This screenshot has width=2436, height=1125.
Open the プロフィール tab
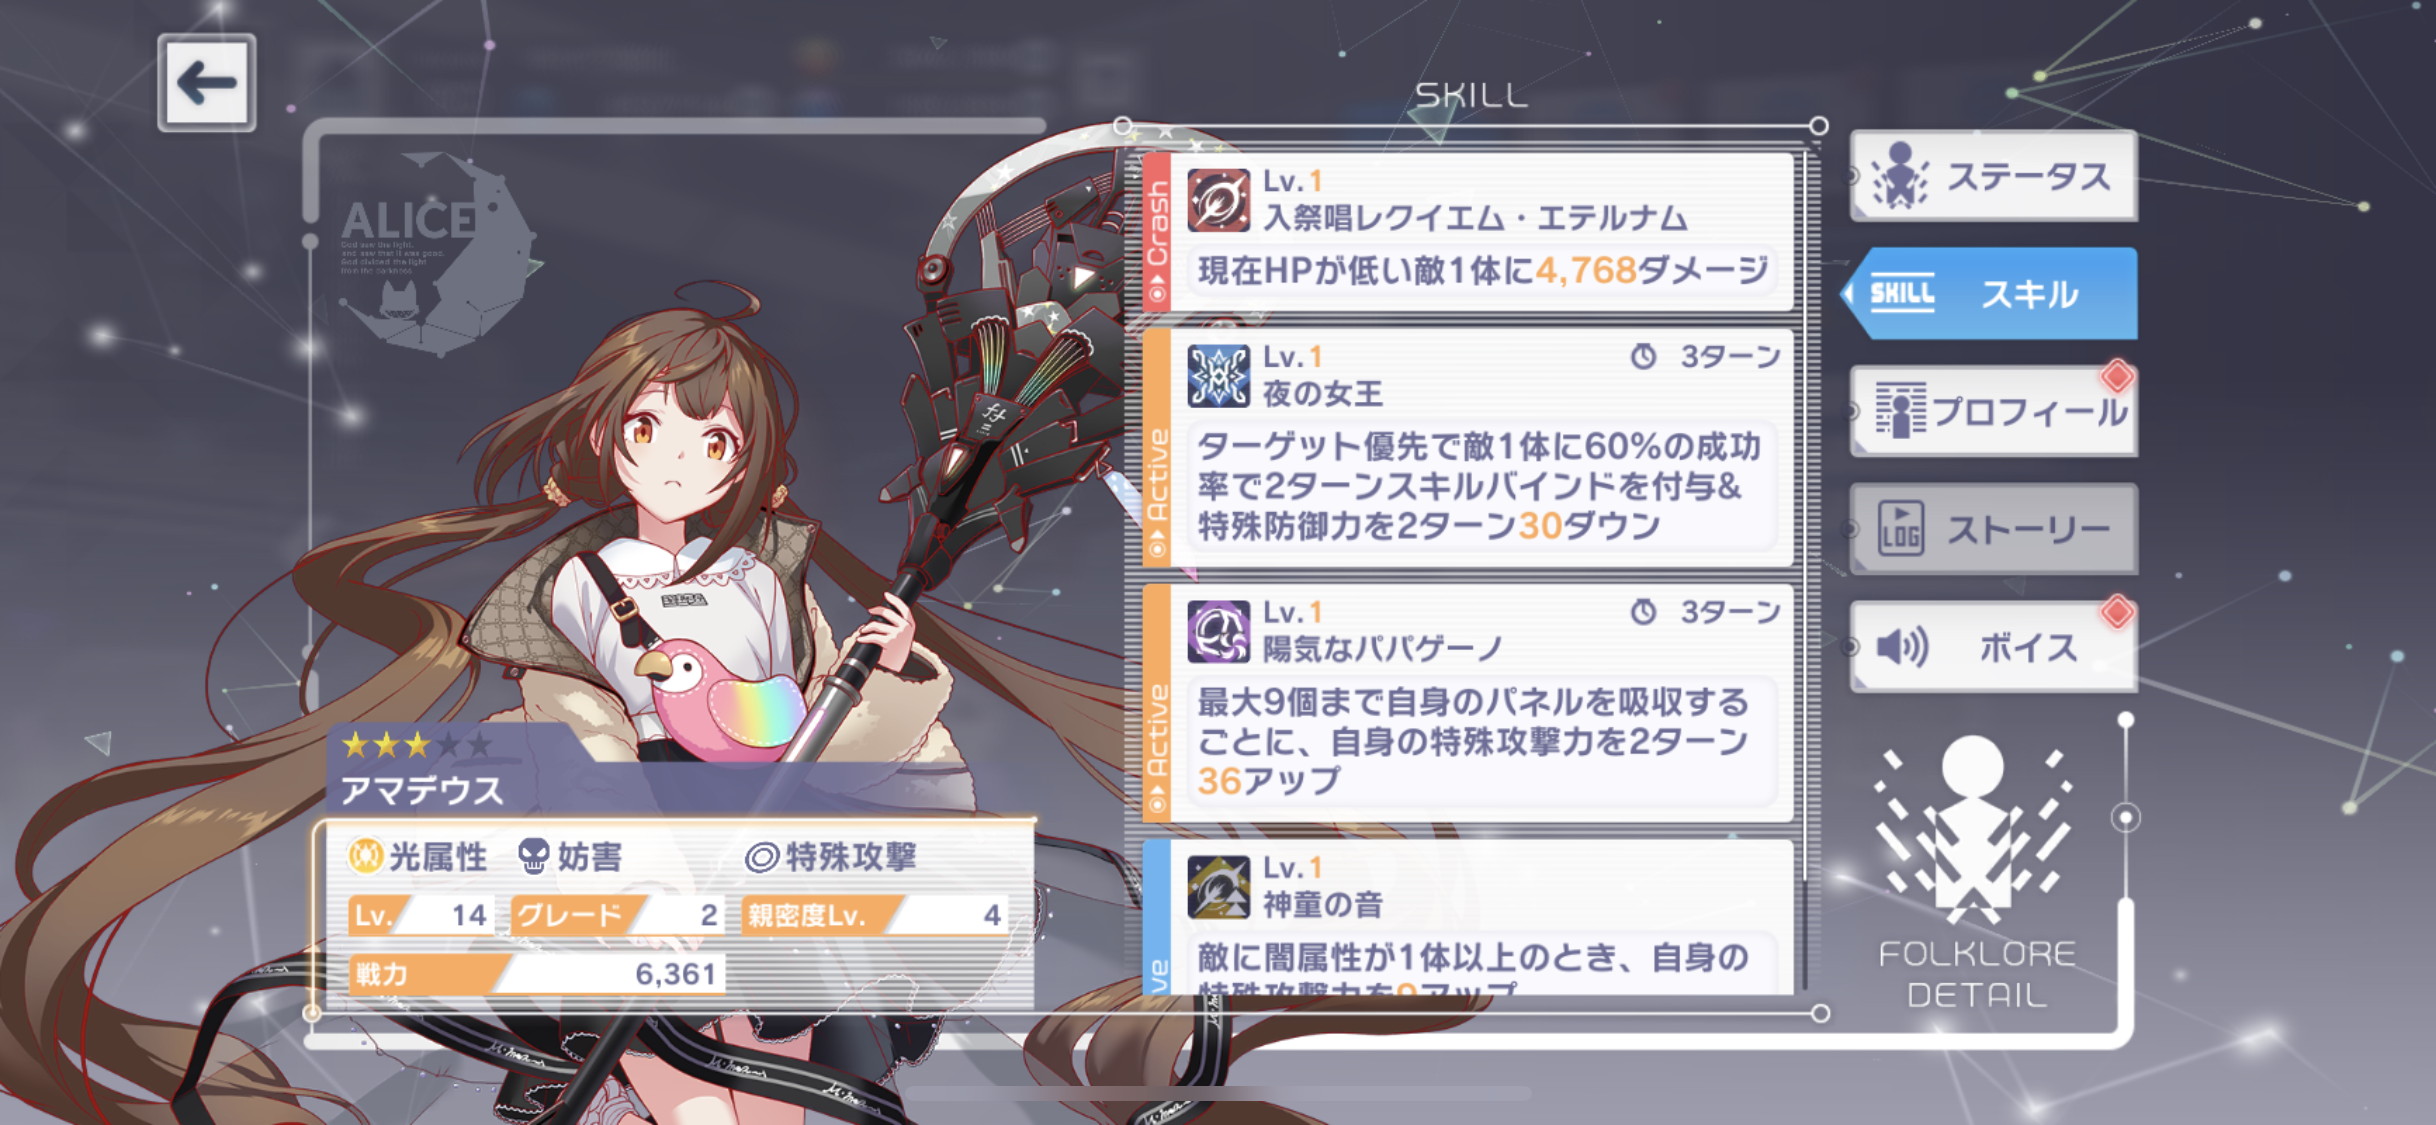pyautogui.click(x=1994, y=411)
